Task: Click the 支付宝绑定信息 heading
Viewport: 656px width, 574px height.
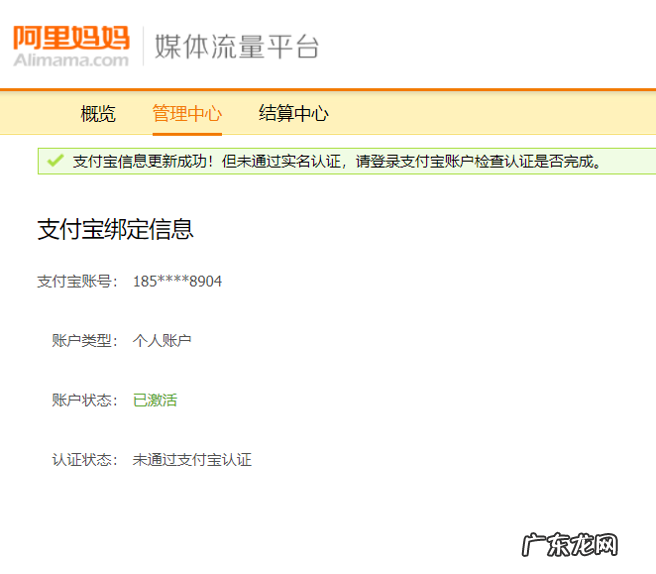Action: 115,229
